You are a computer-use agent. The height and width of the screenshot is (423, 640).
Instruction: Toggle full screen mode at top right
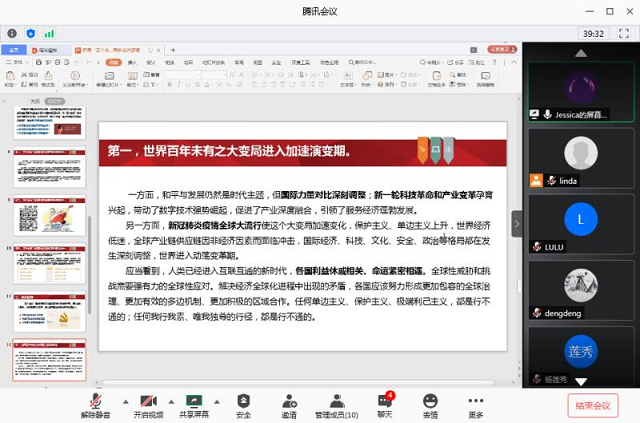[626, 33]
